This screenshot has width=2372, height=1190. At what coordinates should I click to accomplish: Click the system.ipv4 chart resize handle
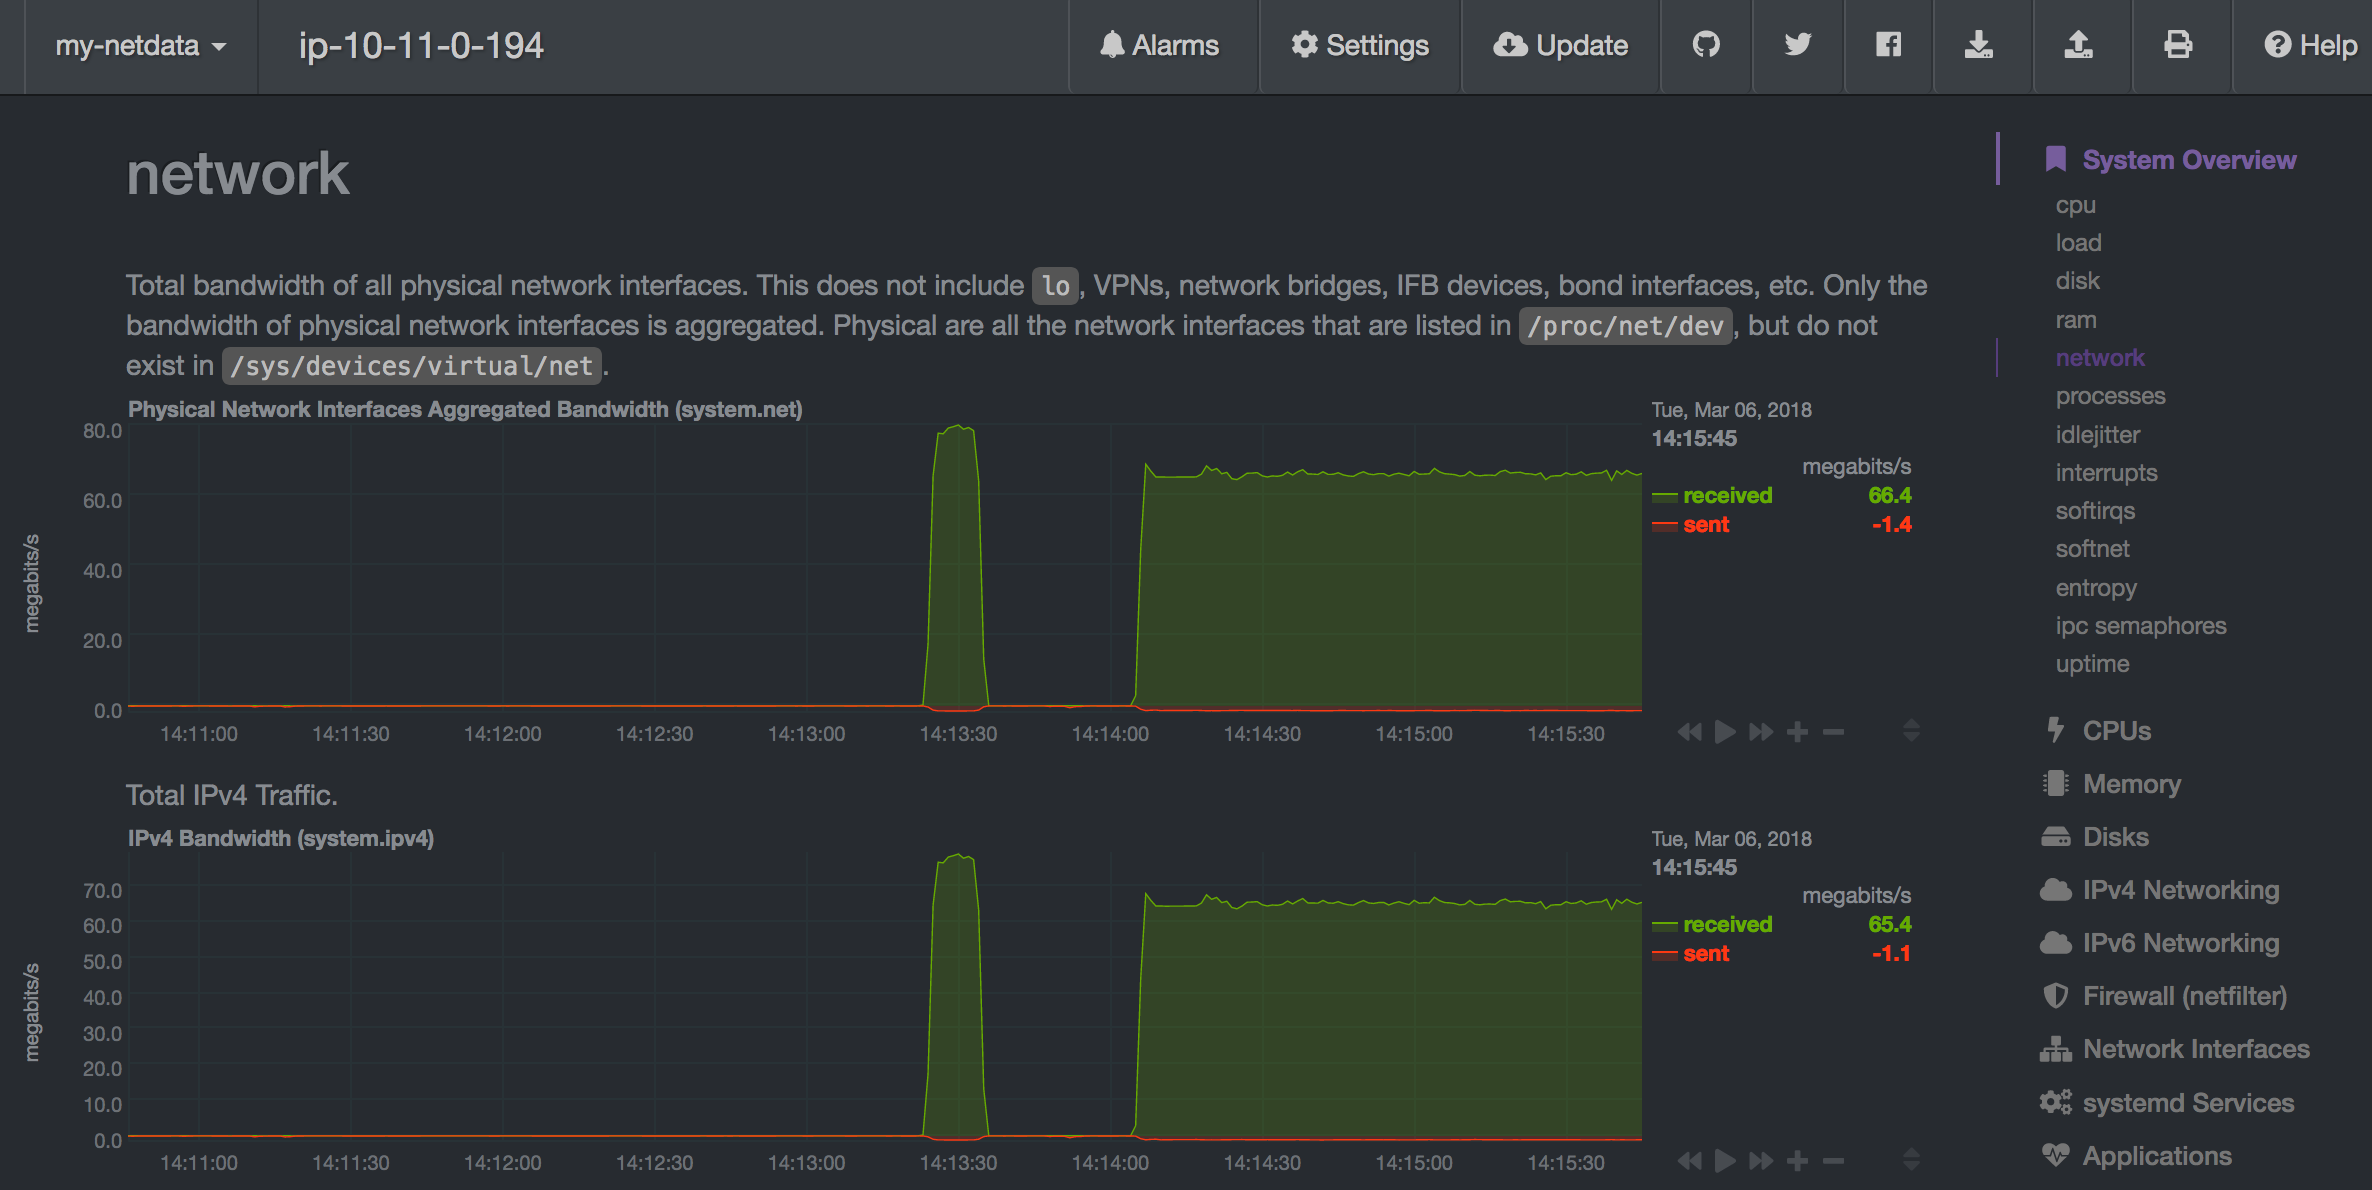coord(1911,1160)
